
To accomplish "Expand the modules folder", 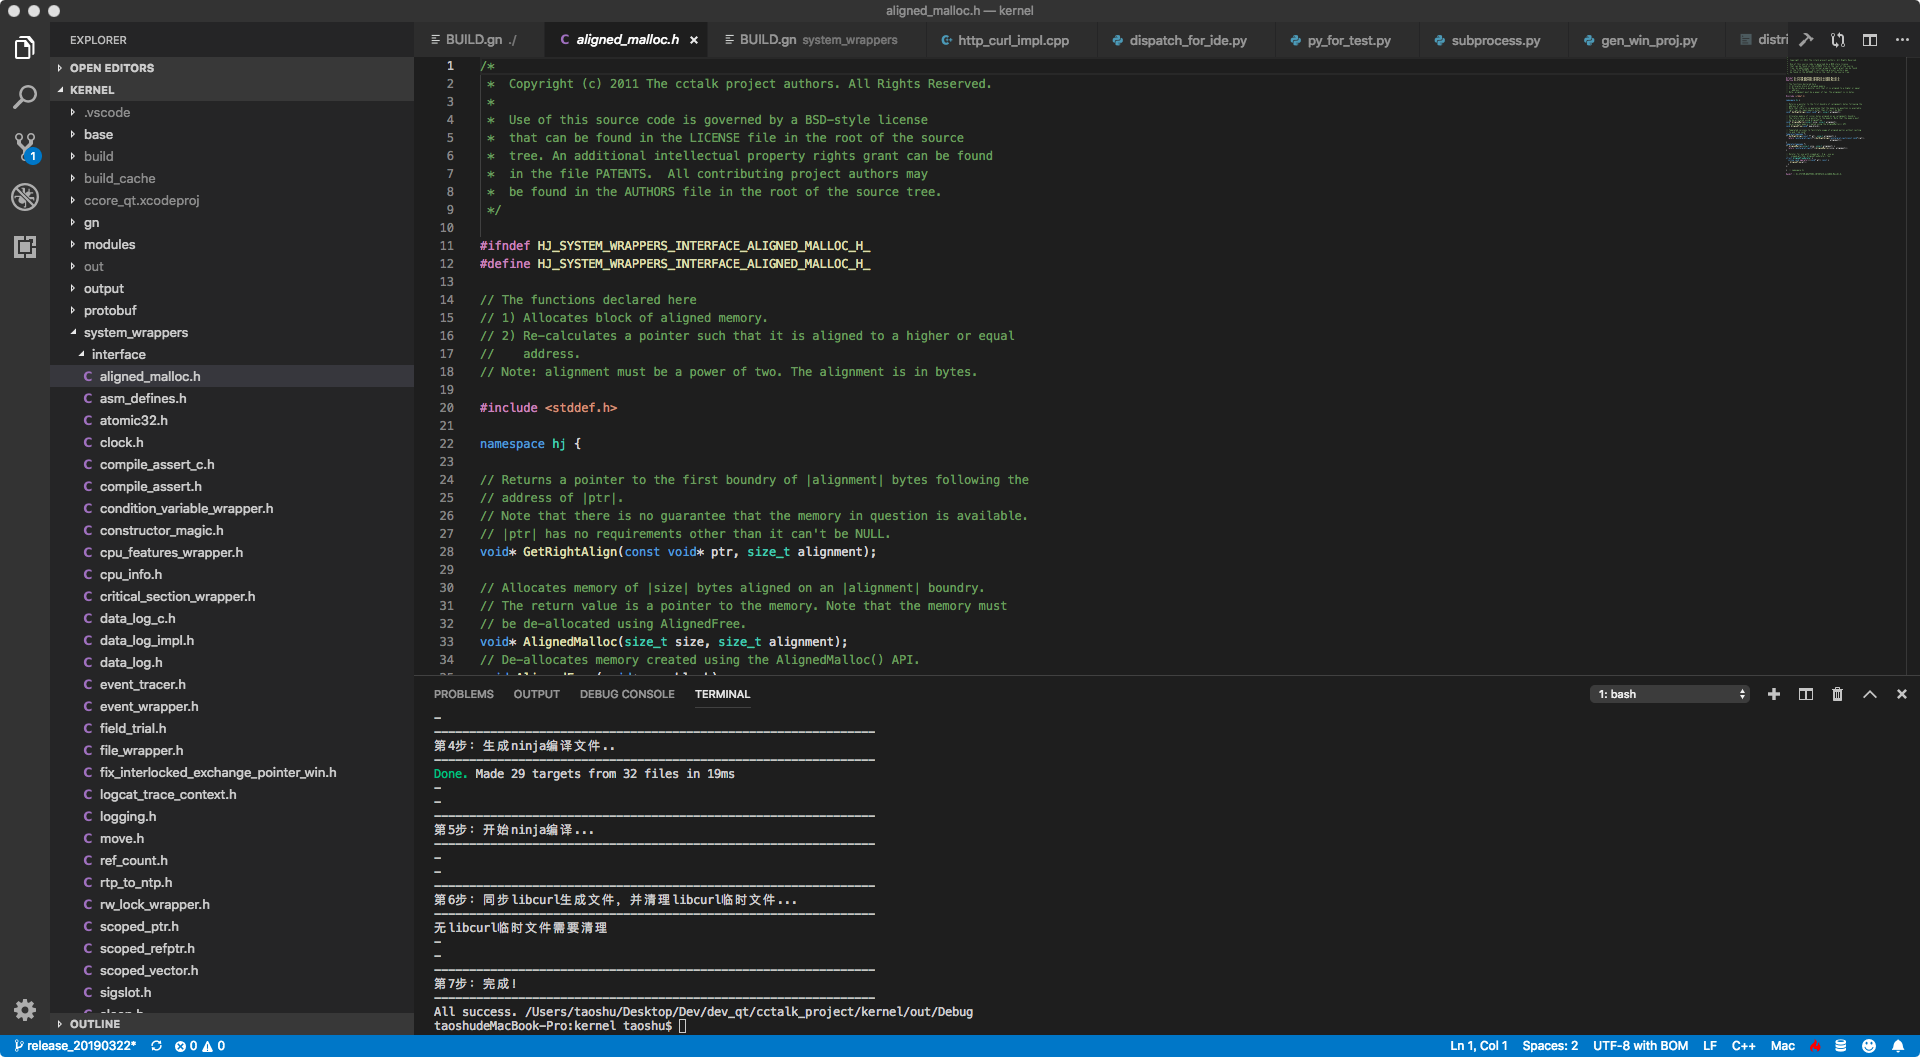I will tap(109, 244).
